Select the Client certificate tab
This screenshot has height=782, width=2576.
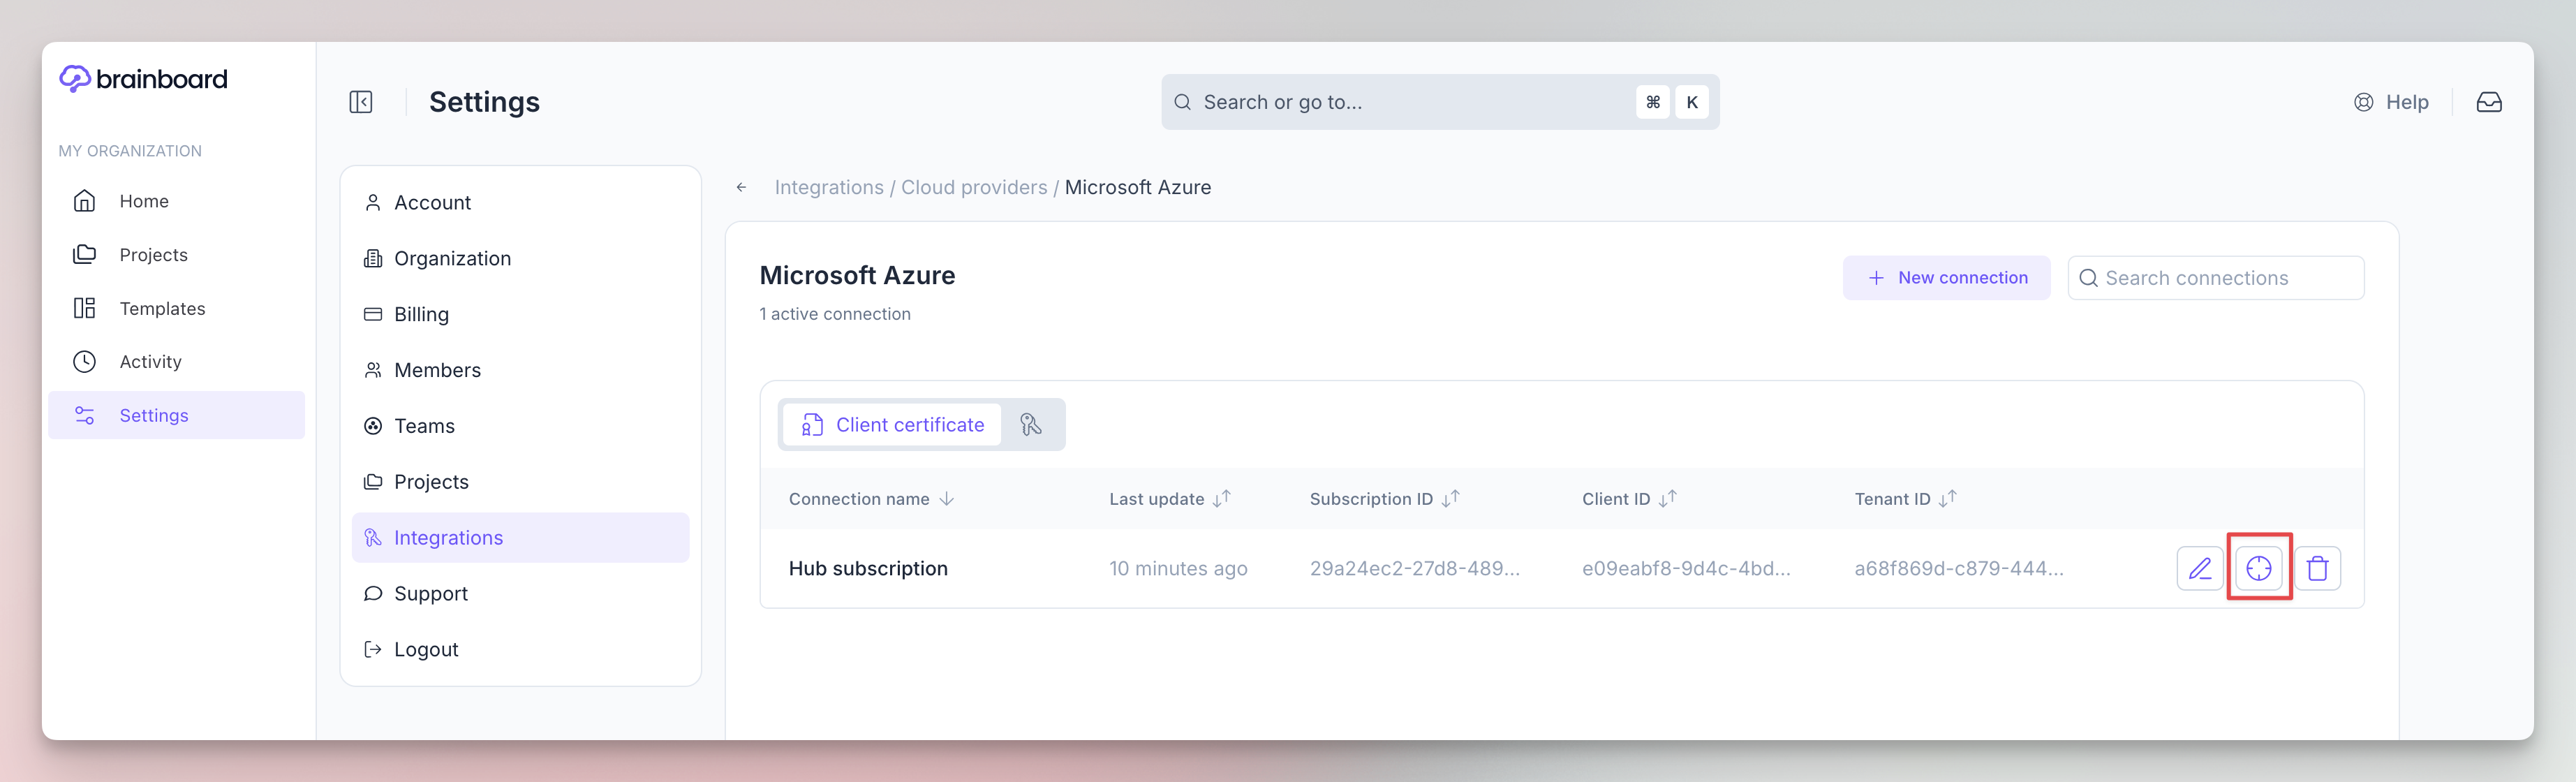[x=892, y=425]
